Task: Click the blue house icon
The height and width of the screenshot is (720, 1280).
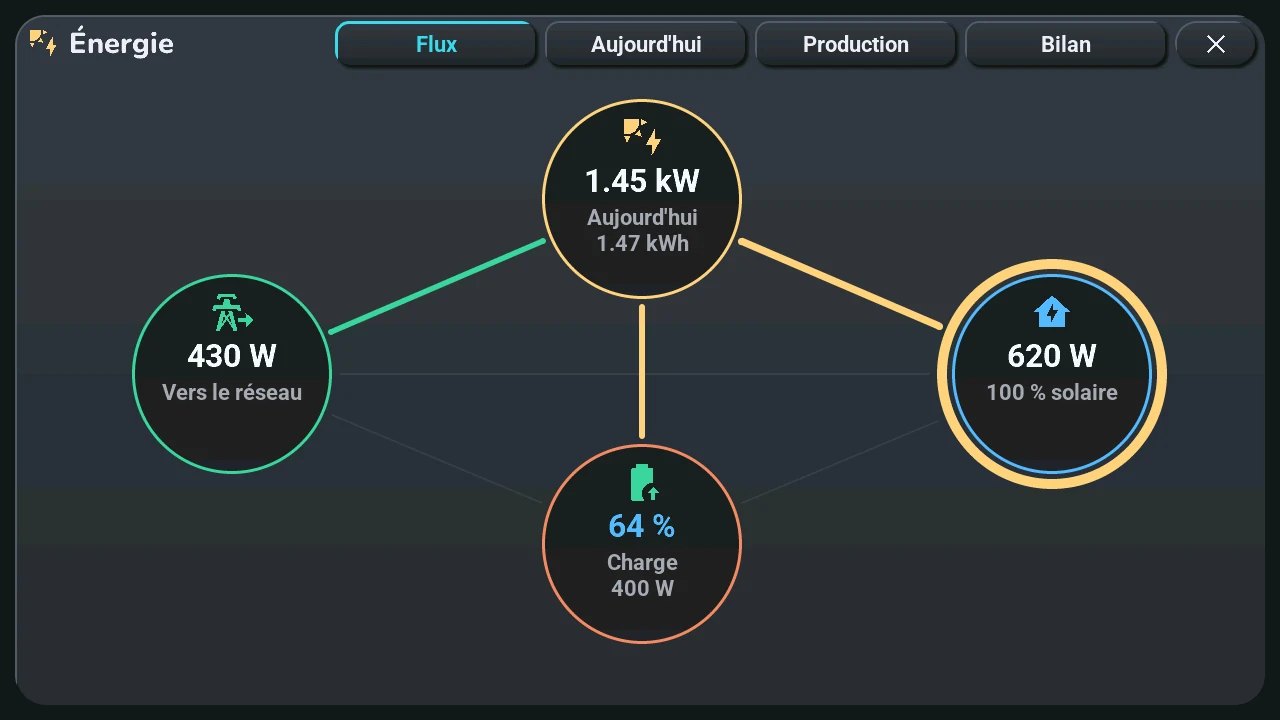Action: pyautogui.click(x=1052, y=313)
